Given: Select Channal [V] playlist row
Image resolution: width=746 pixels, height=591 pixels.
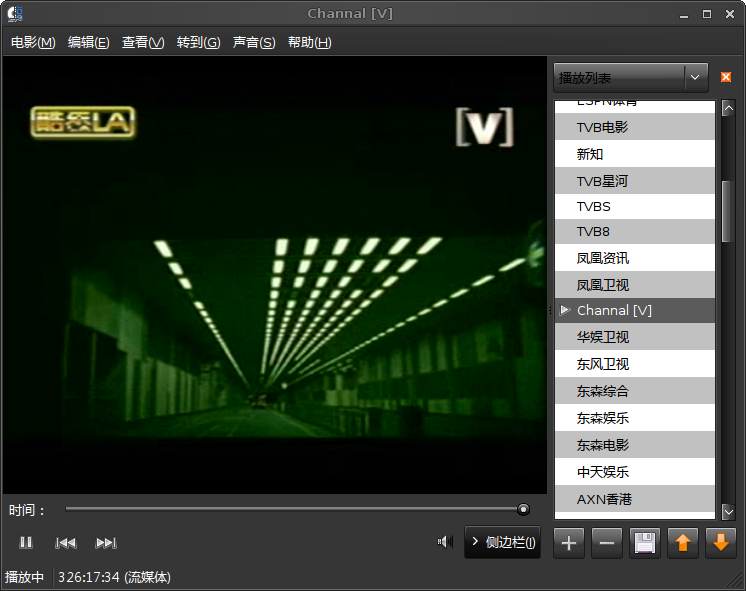Looking at the screenshot, I should pyautogui.click(x=635, y=310).
